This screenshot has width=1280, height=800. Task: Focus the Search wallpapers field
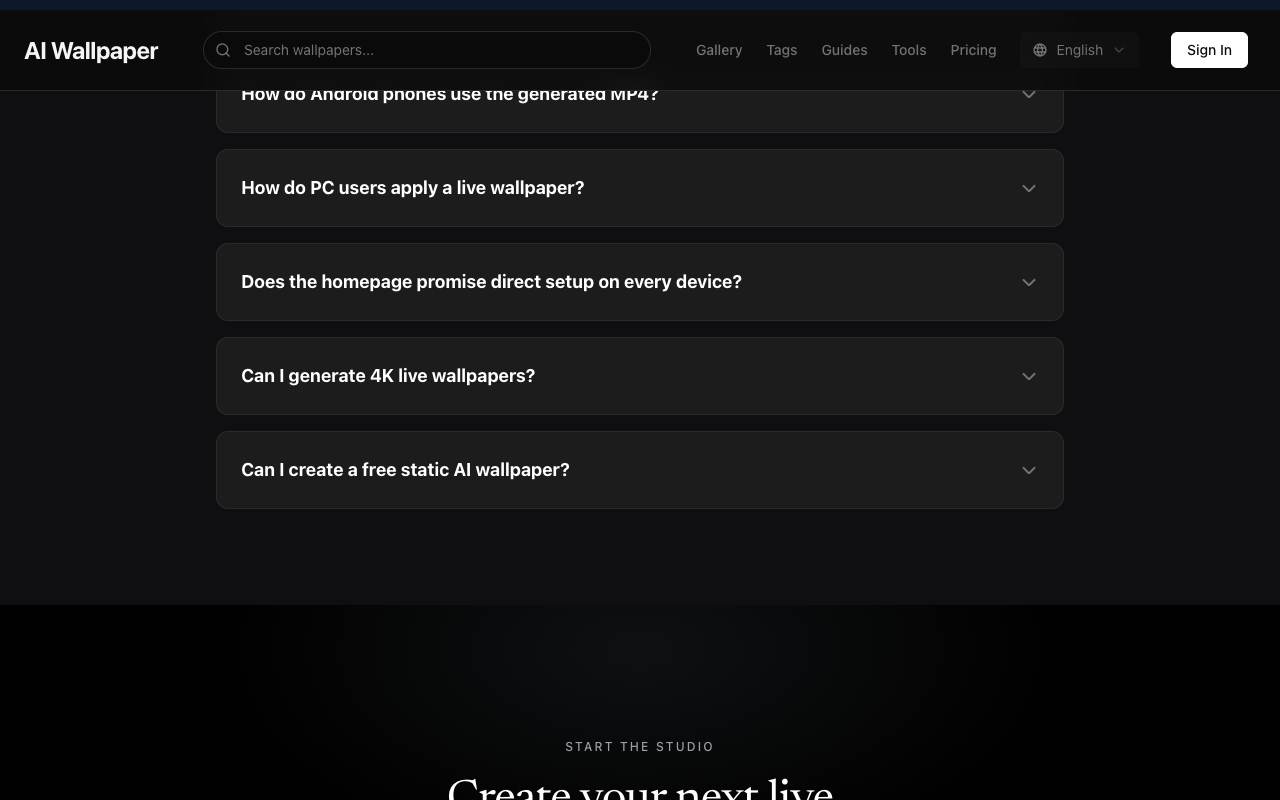click(x=427, y=50)
